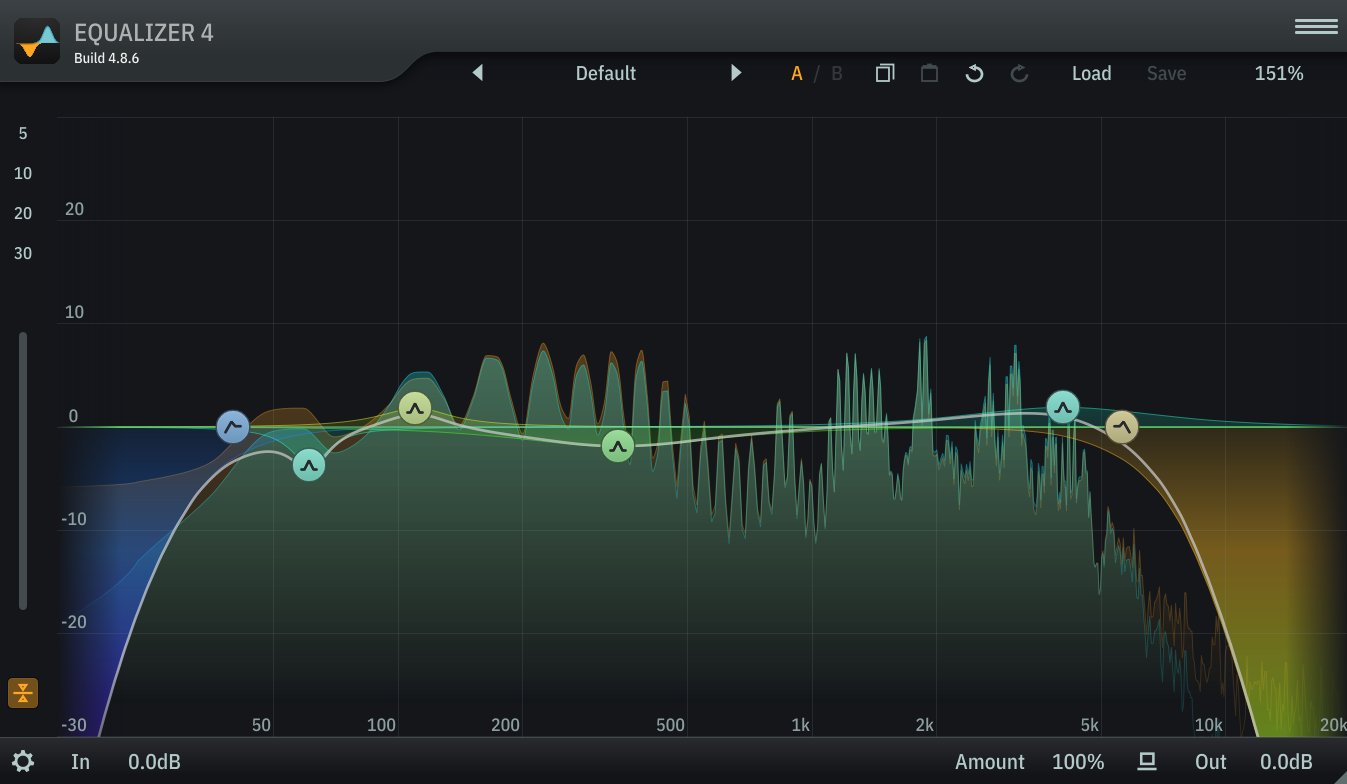Screen dimensions: 1347x784
Task: Toggle the orange spectrum analyzer button
Action: click(x=23, y=692)
